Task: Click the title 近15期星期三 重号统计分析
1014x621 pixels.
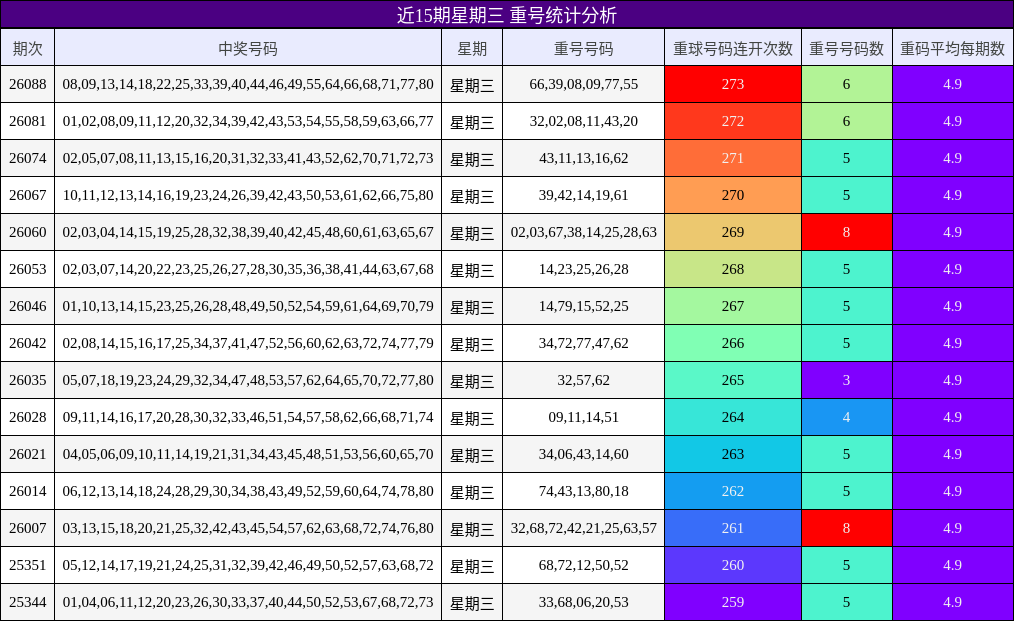Action: [507, 14]
